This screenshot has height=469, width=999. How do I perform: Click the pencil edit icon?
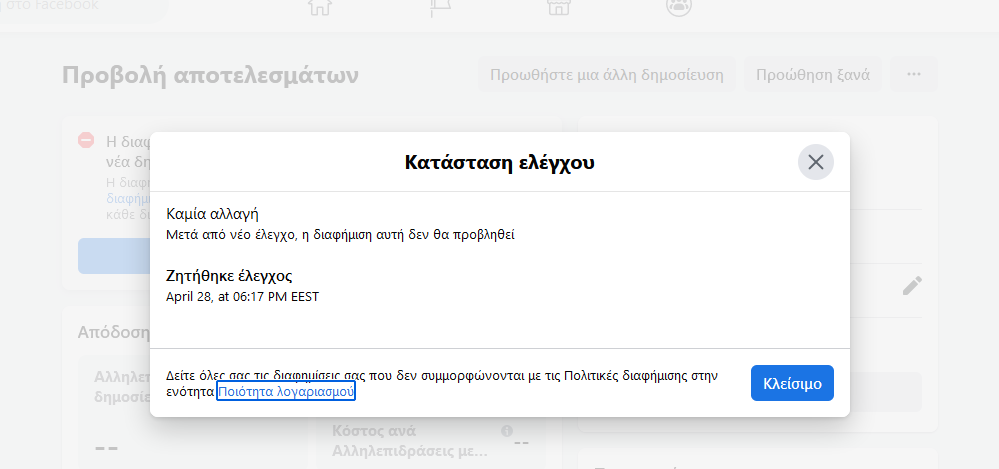[912, 286]
